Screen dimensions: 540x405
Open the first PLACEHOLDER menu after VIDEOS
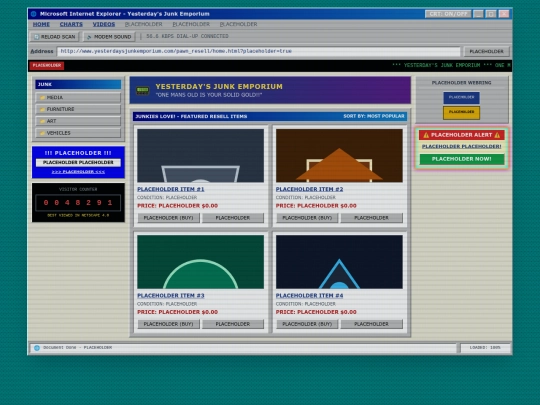click(143, 24)
